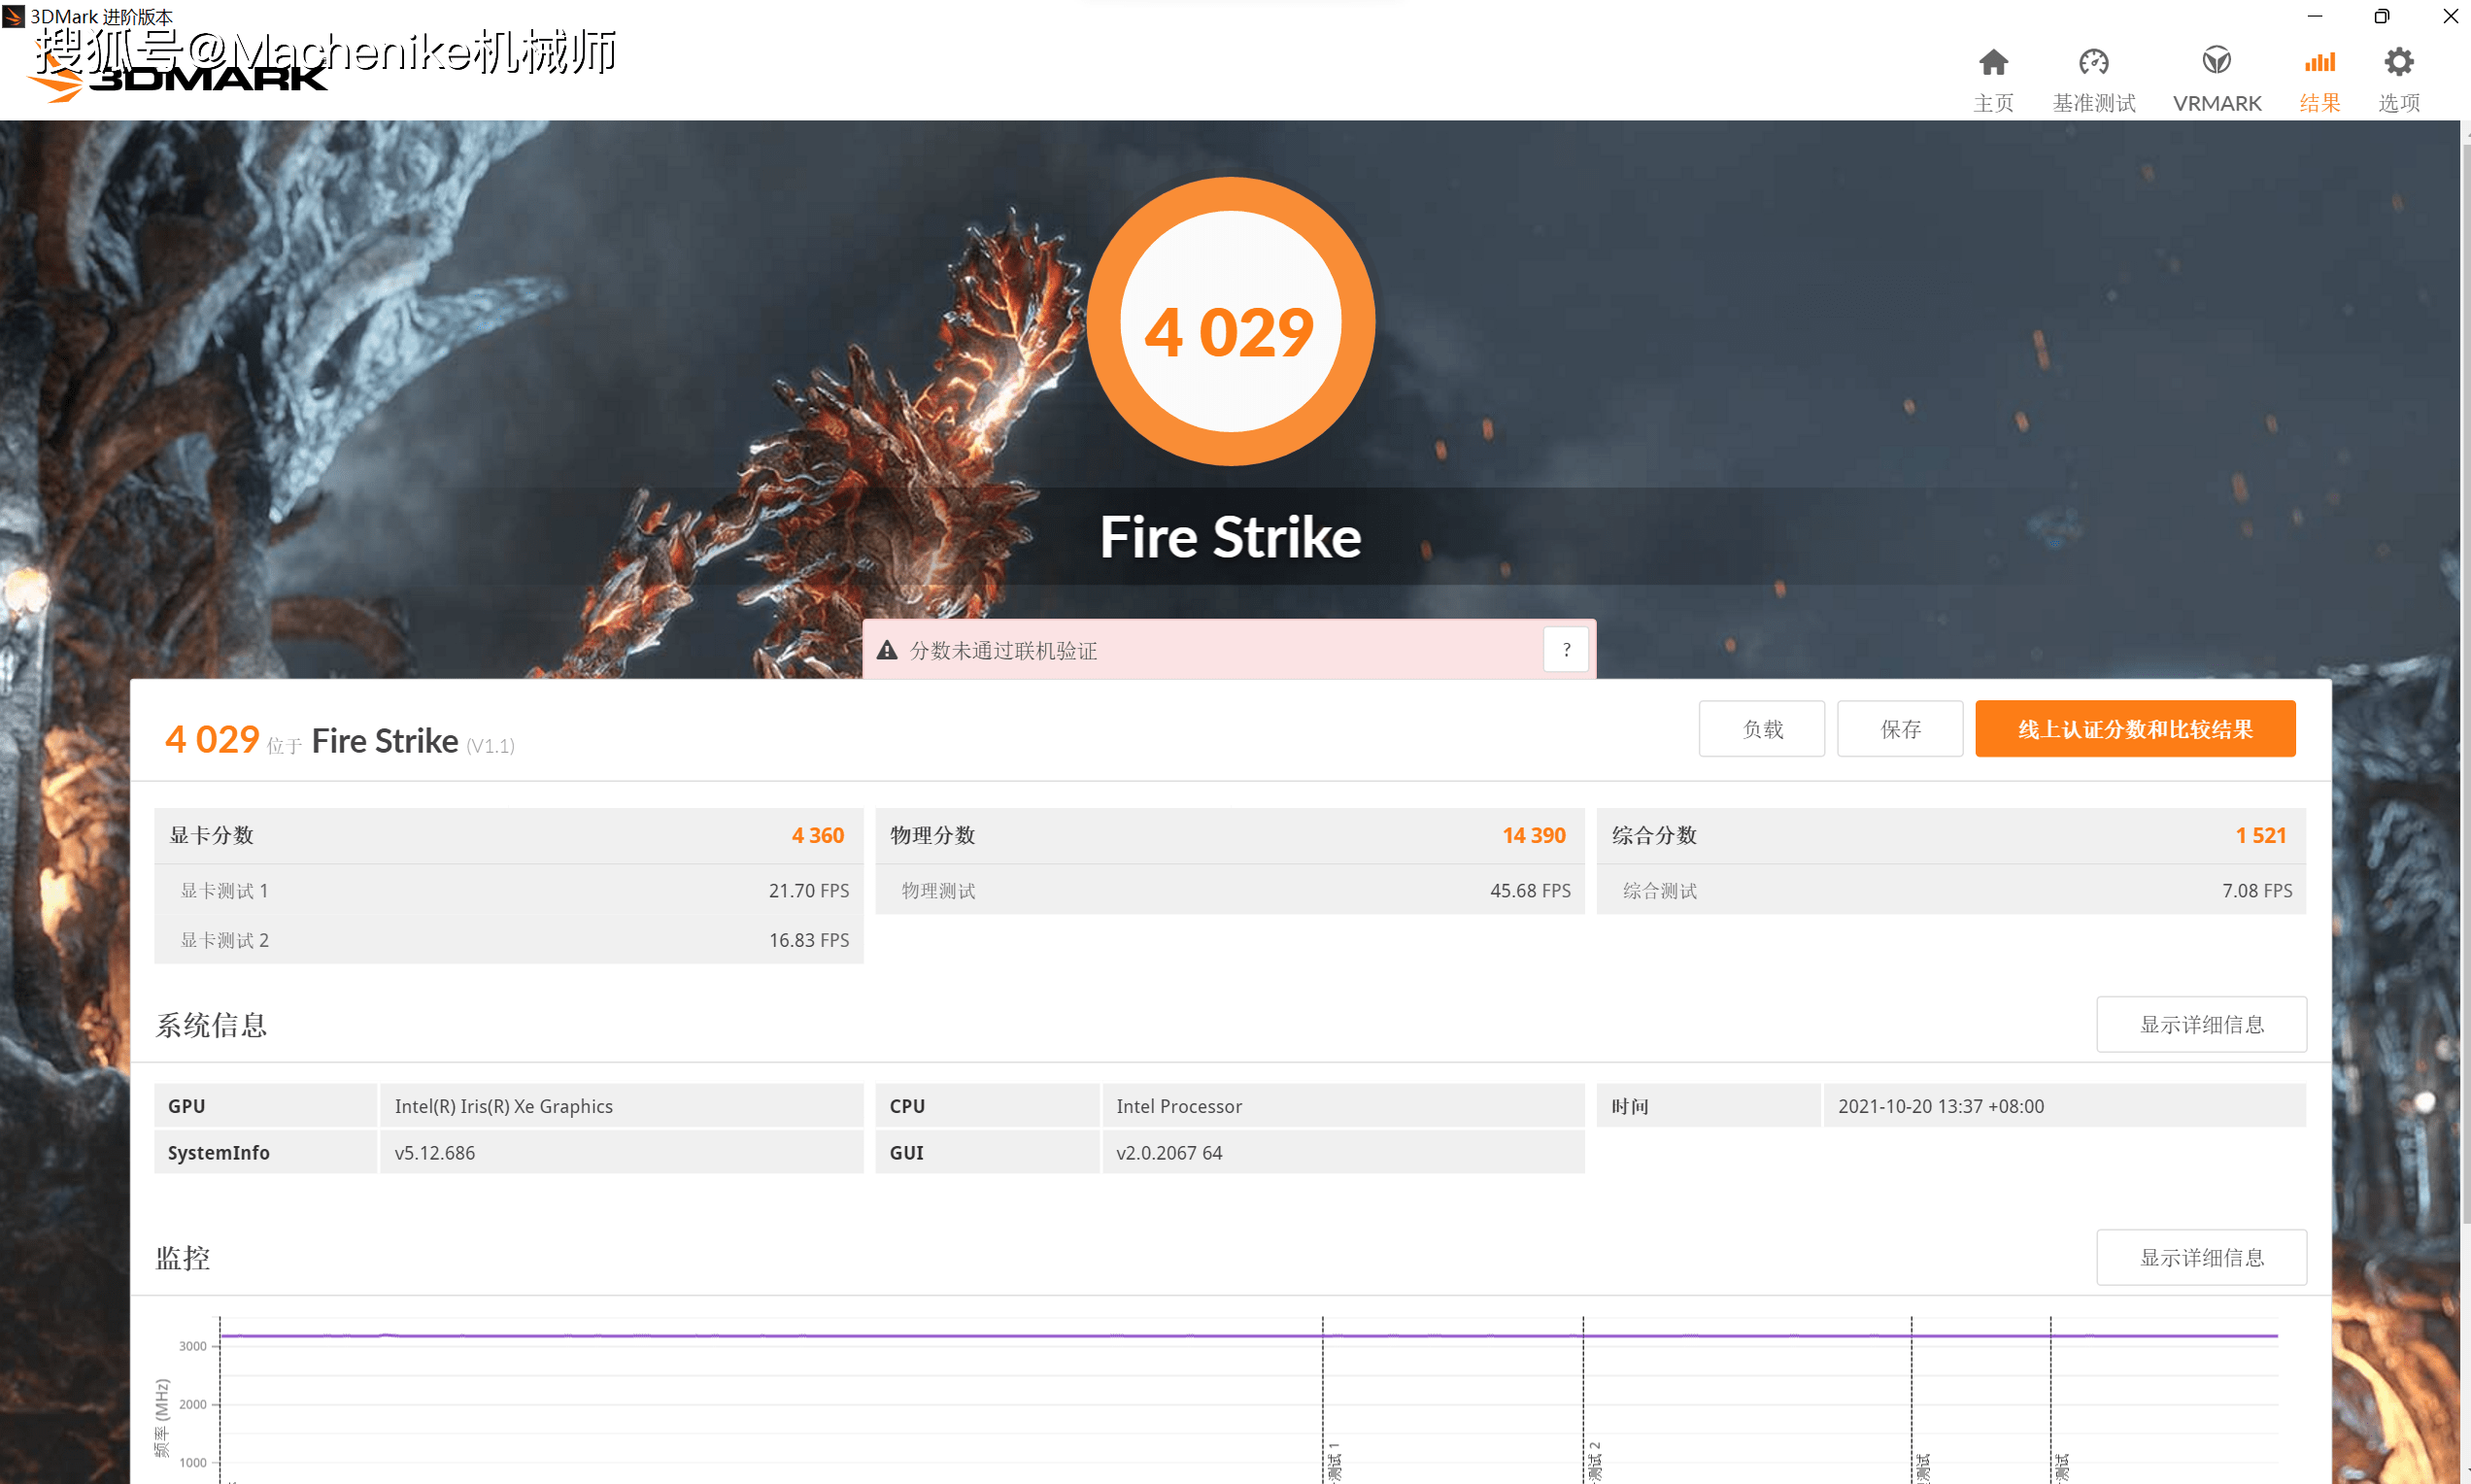This screenshot has width=2471, height=1484.
Task: Click 测试 2 marker in the monitoring chart
Action: coord(1594,1460)
